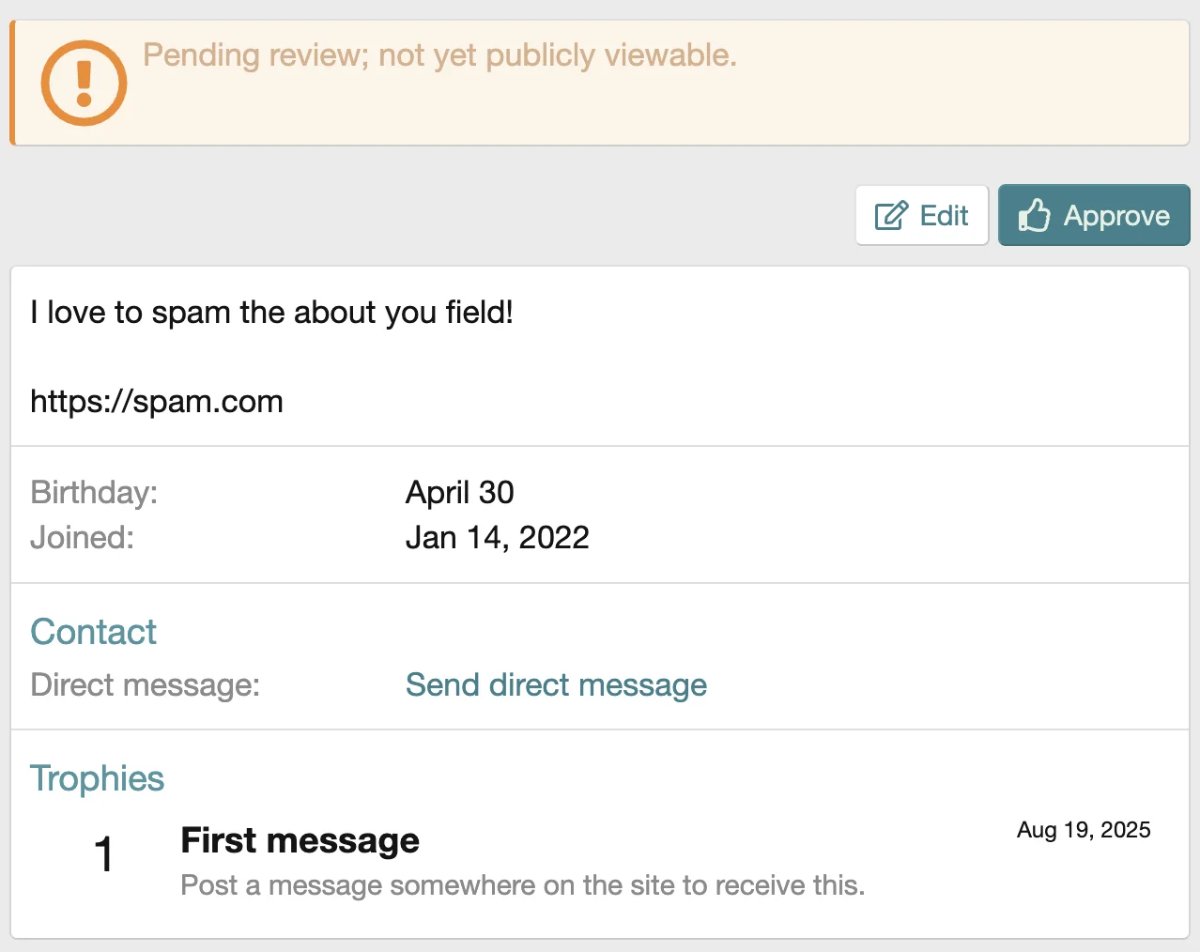
Task: Open the Send direct message link
Action: pyautogui.click(x=556, y=685)
